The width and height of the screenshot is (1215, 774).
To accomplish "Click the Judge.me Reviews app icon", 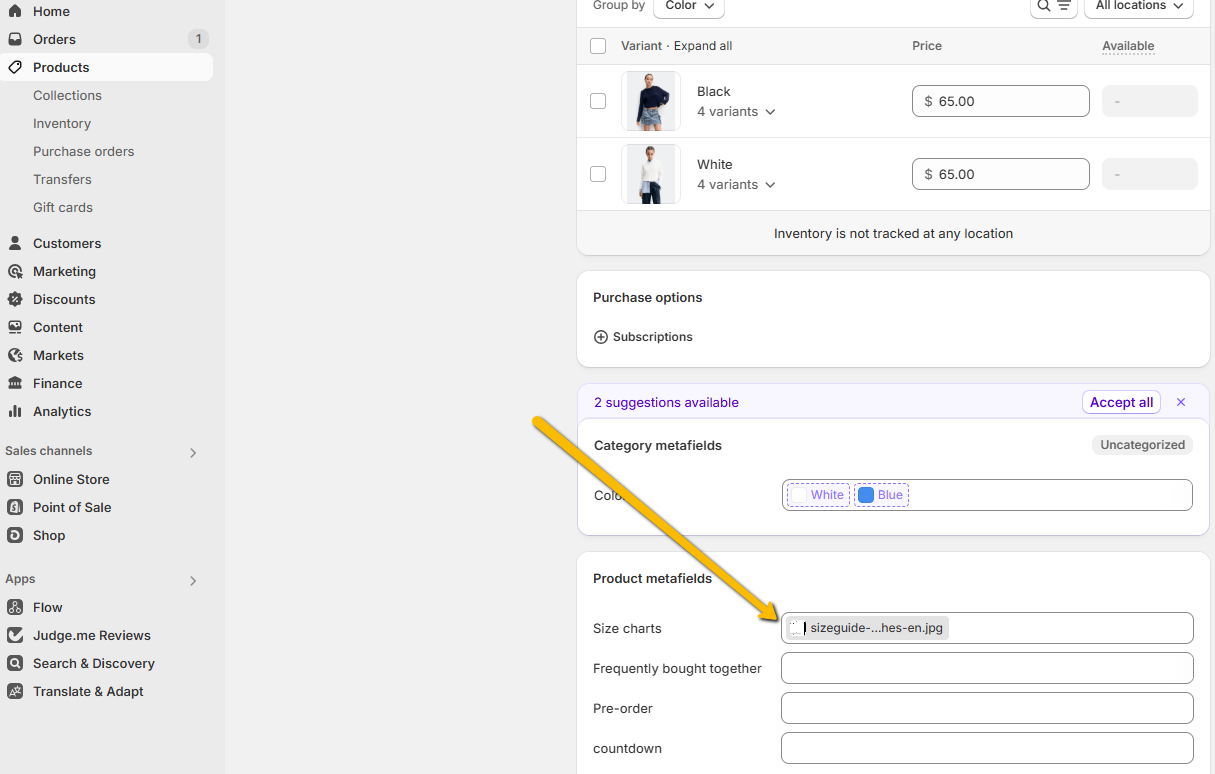I will point(15,635).
